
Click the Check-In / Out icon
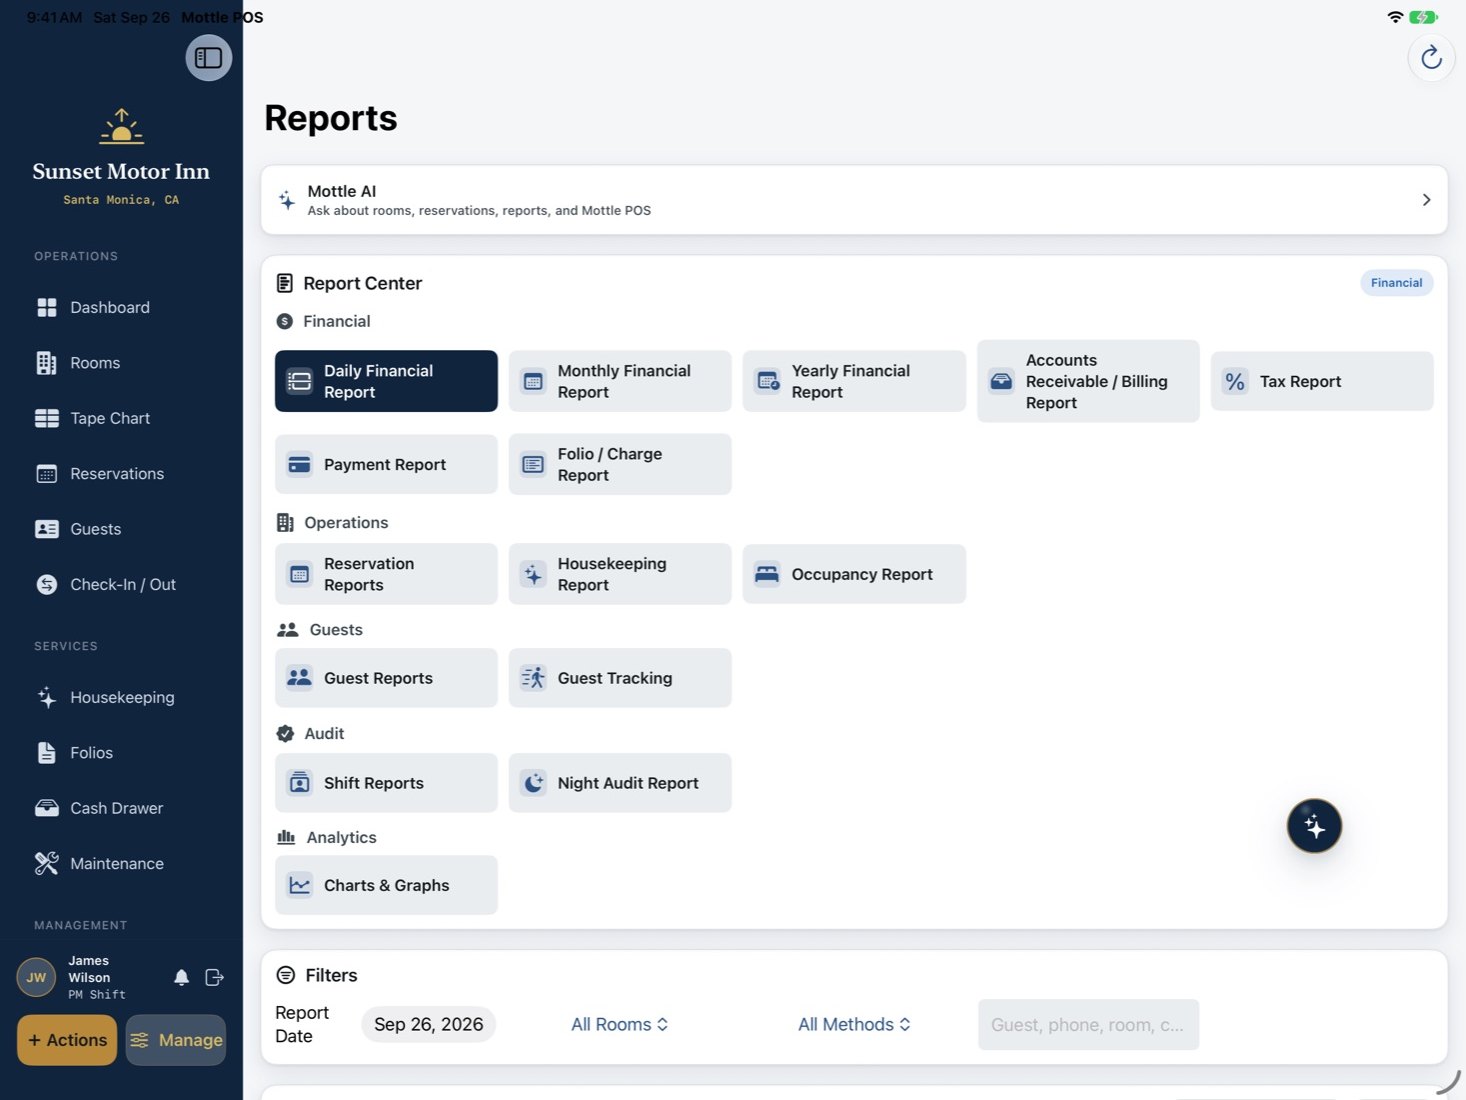coord(47,585)
